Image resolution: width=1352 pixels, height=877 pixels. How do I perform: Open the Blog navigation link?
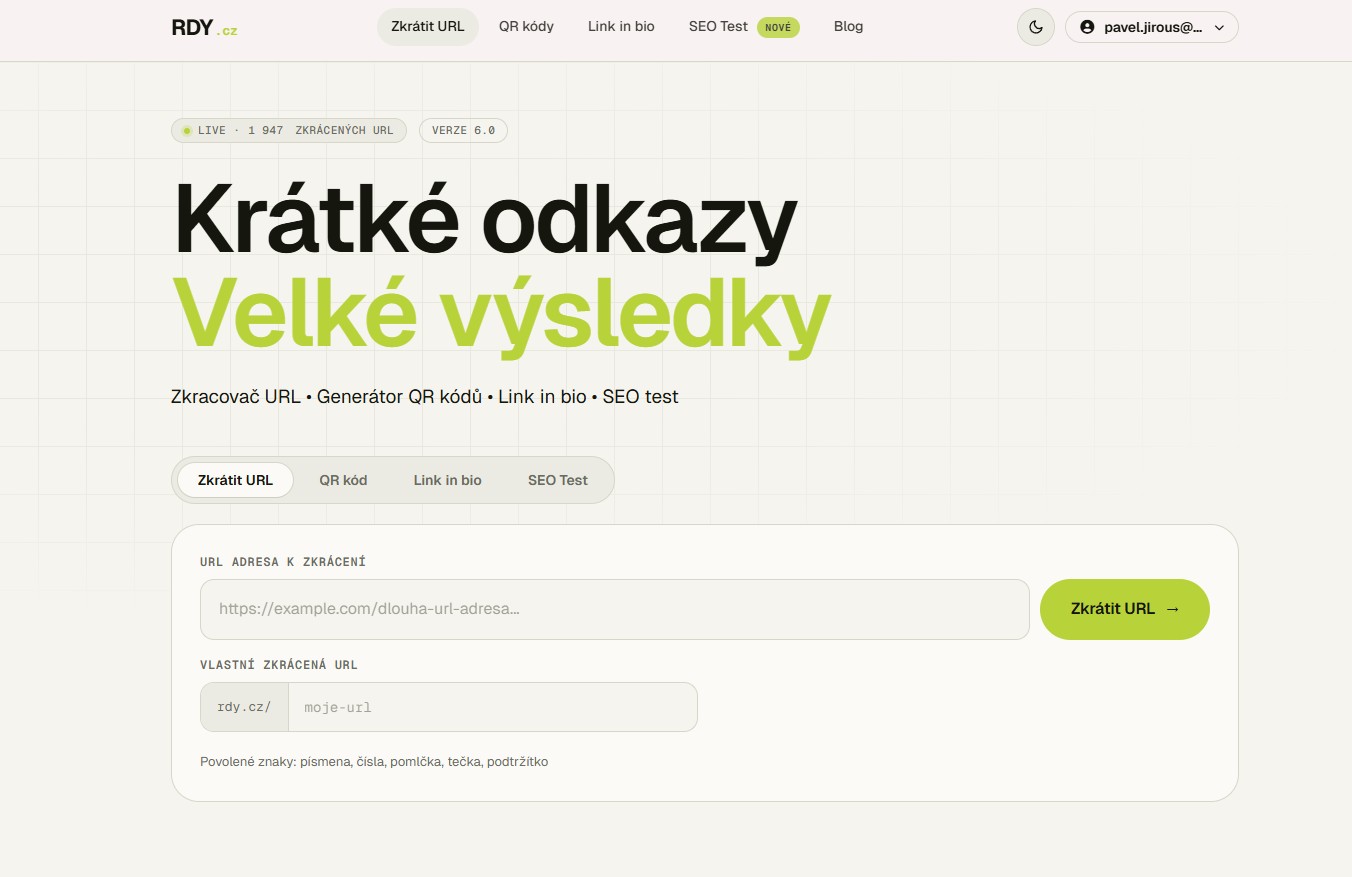(848, 27)
